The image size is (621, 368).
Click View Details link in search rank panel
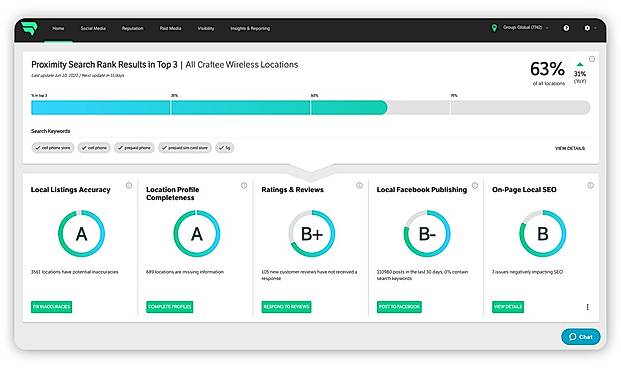click(x=570, y=149)
